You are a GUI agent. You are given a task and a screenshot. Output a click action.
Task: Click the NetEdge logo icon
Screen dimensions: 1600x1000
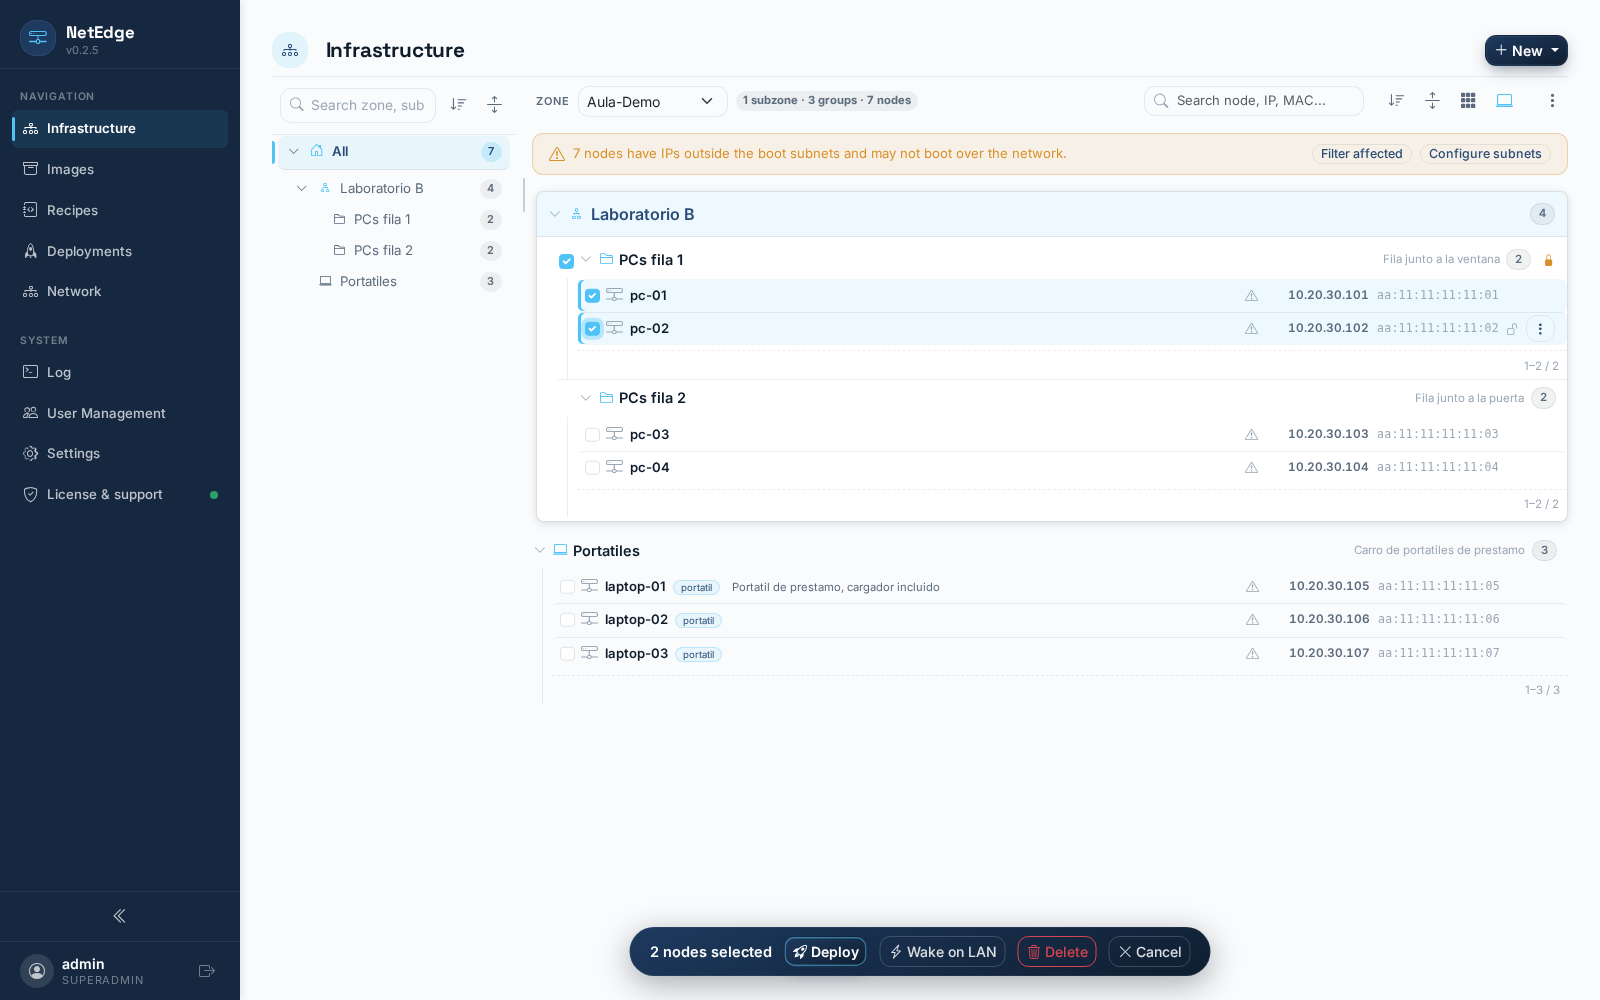coord(38,38)
